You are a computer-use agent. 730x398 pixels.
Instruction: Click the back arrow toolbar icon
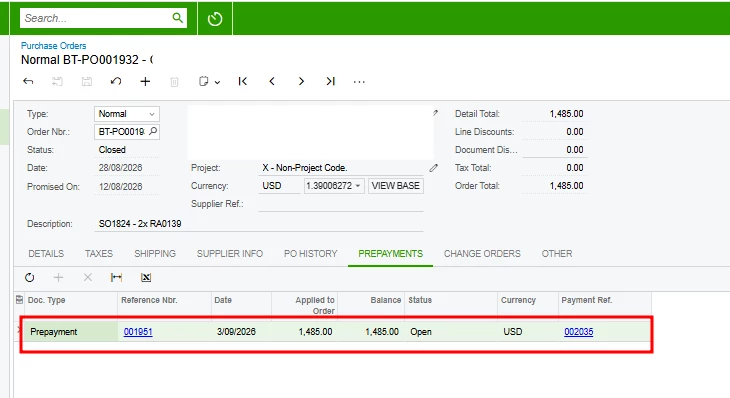(28, 81)
